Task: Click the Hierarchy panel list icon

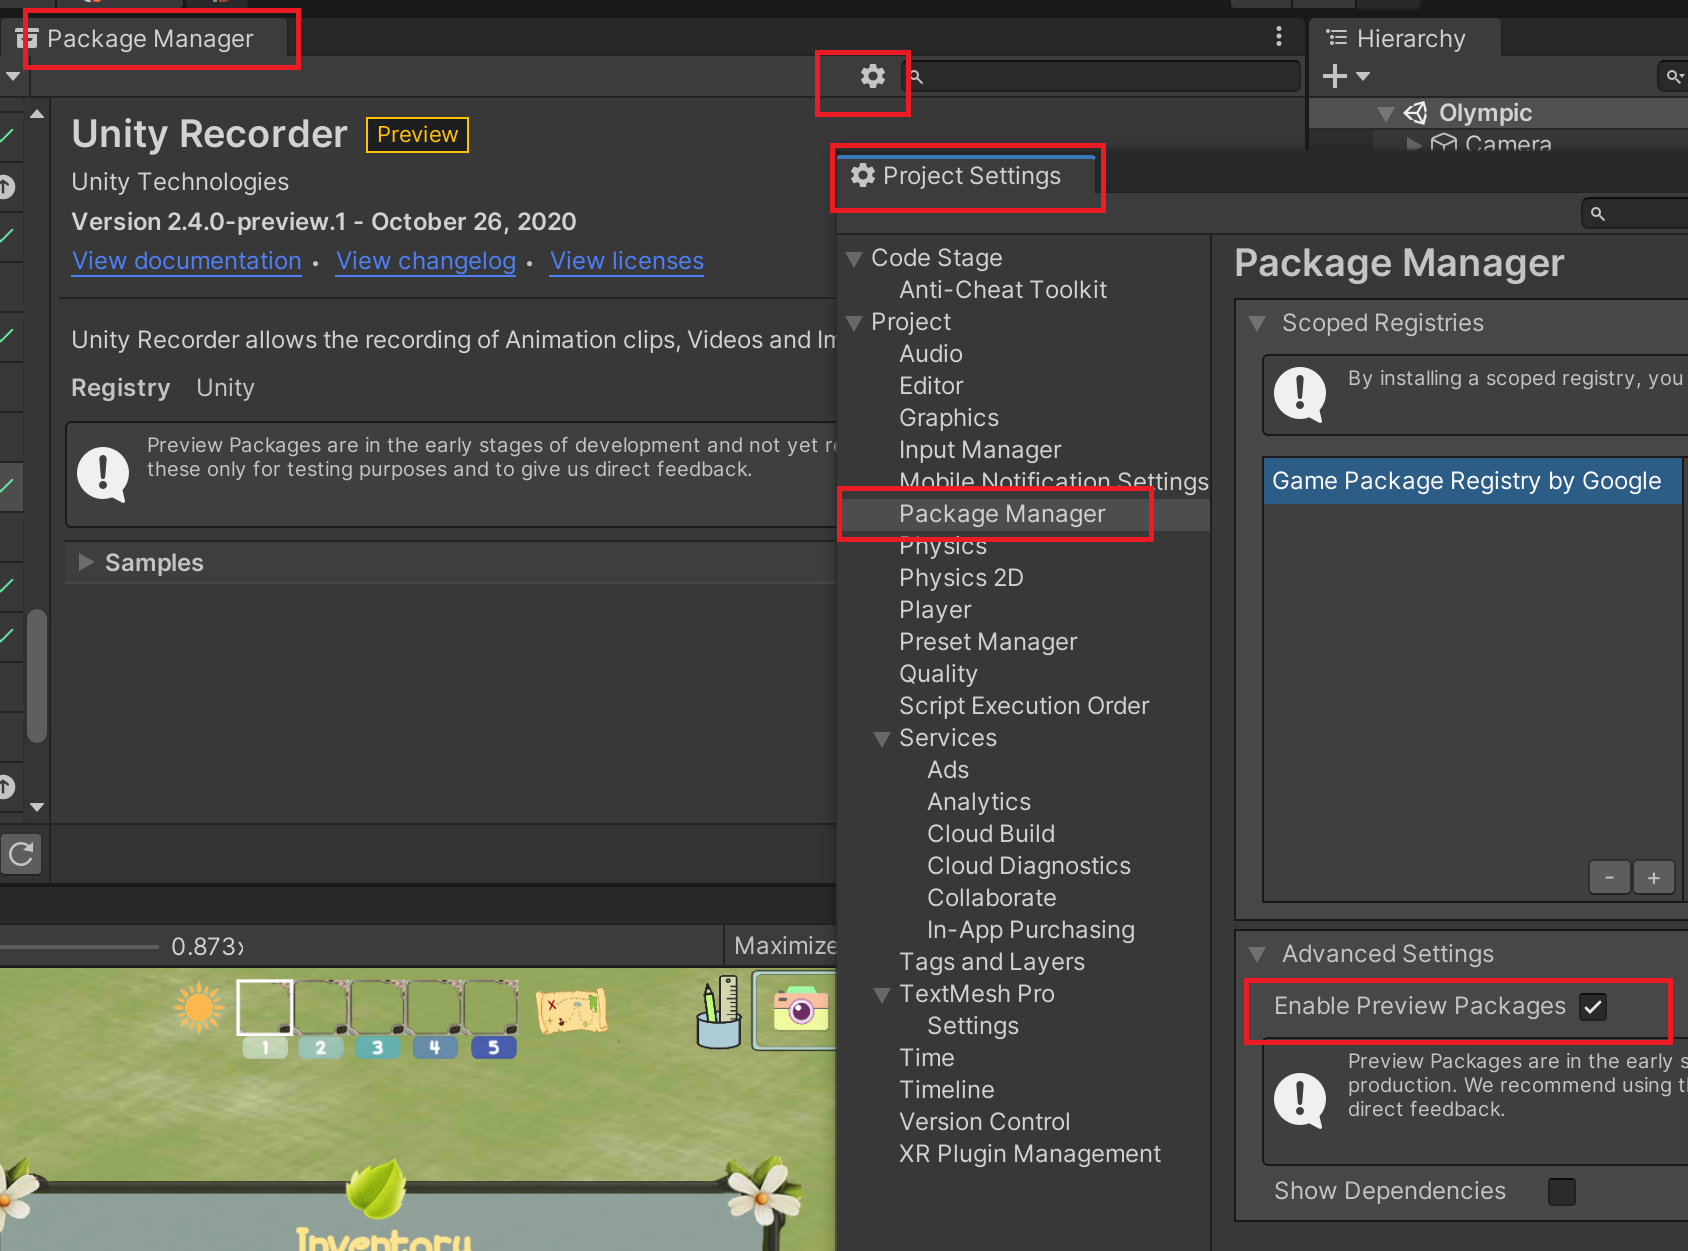Action: [x=1336, y=38]
